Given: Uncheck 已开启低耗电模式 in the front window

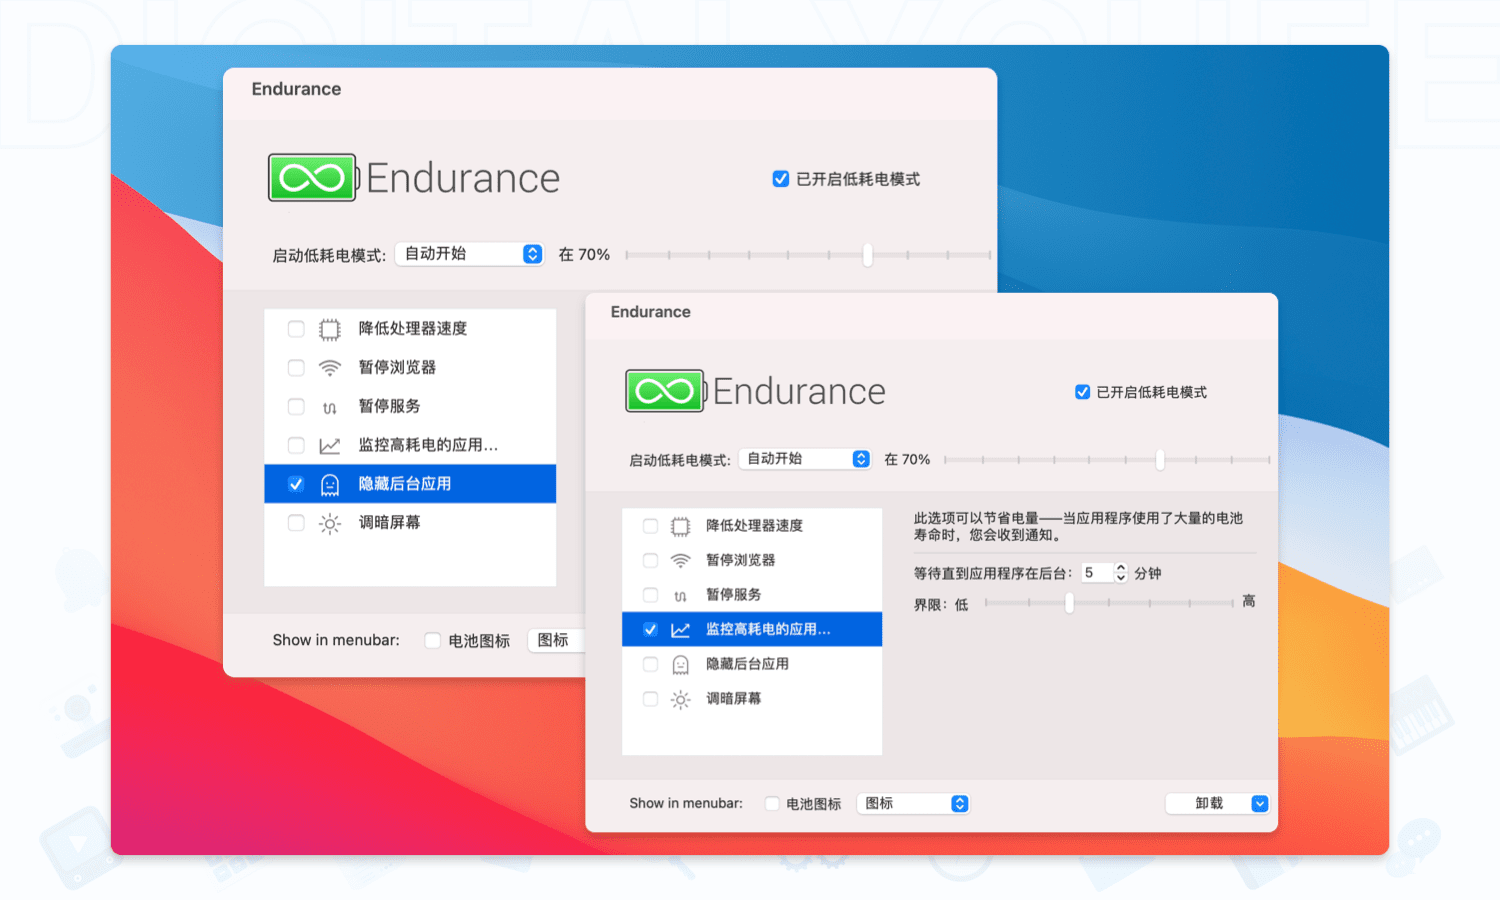Looking at the screenshot, I should [x=1082, y=392].
